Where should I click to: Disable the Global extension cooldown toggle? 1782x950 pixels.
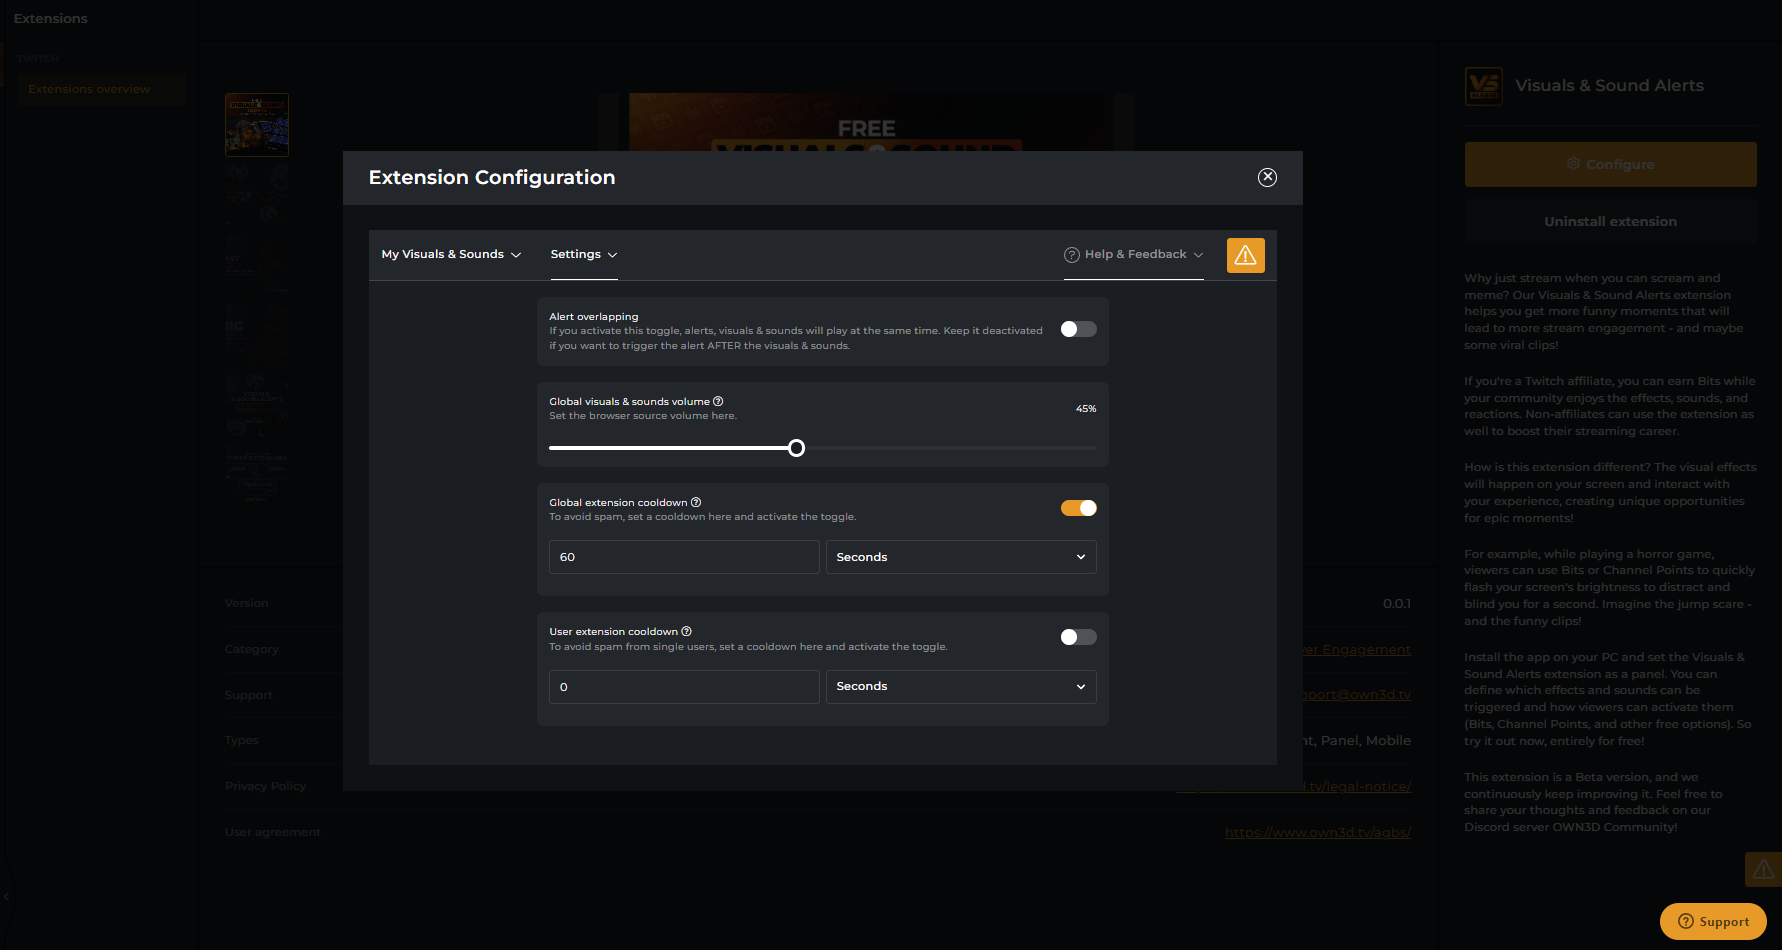point(1078,508)
